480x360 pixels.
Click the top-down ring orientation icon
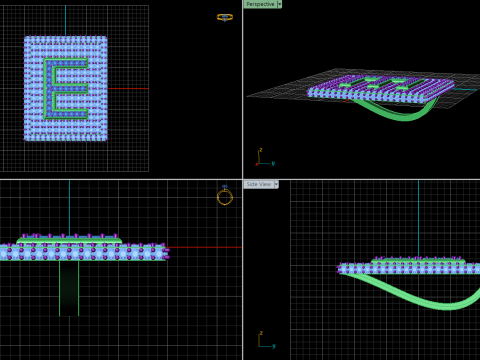point(225,17)
